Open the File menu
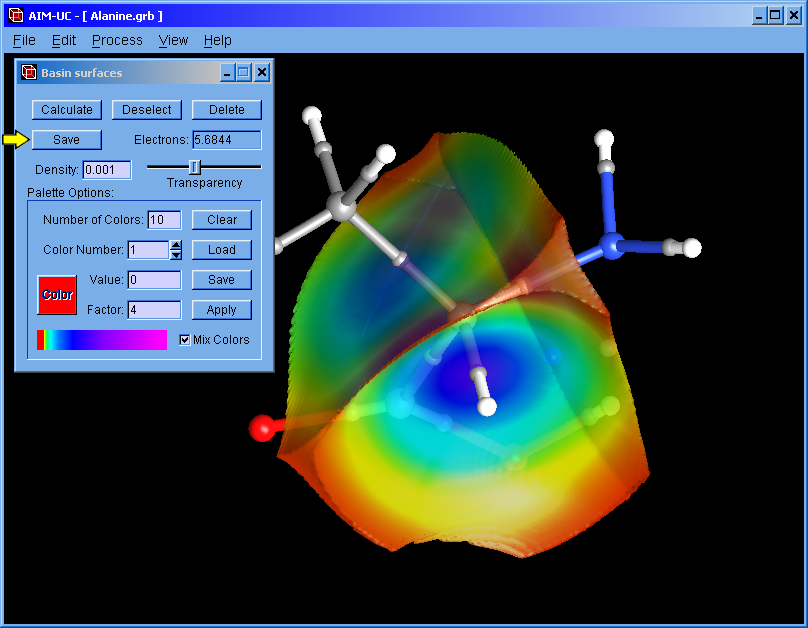 pos(24,40)
